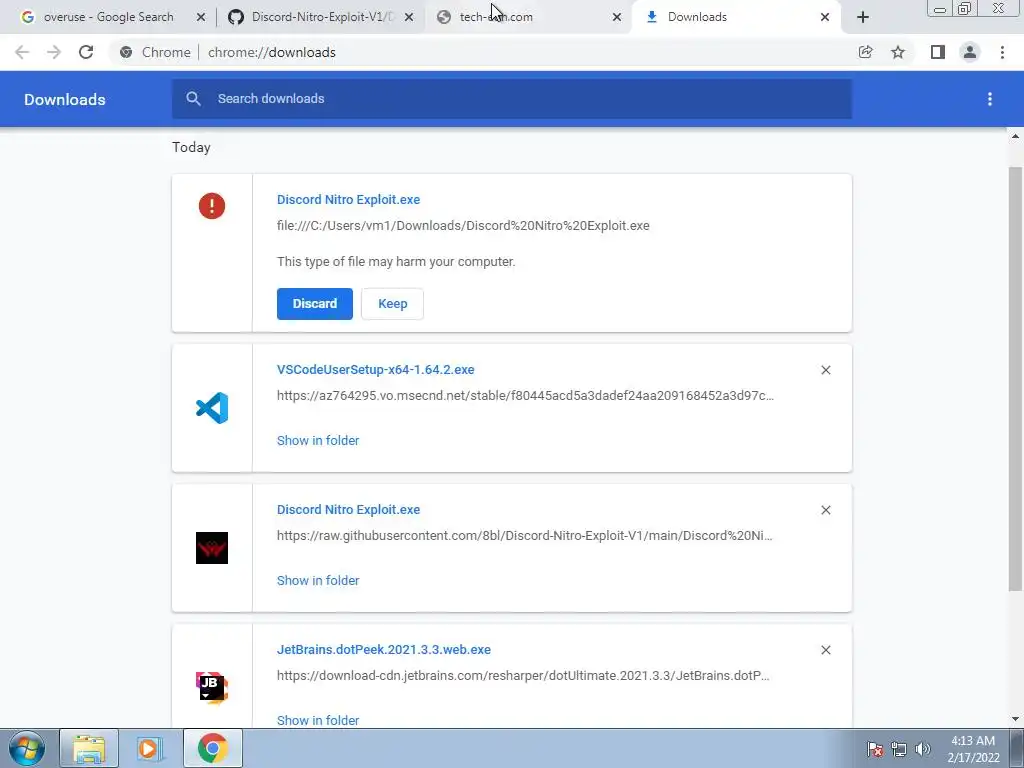Click the JetBrains dotPeek file icon
1024x768 pixels.
click(x=212, y=688)
